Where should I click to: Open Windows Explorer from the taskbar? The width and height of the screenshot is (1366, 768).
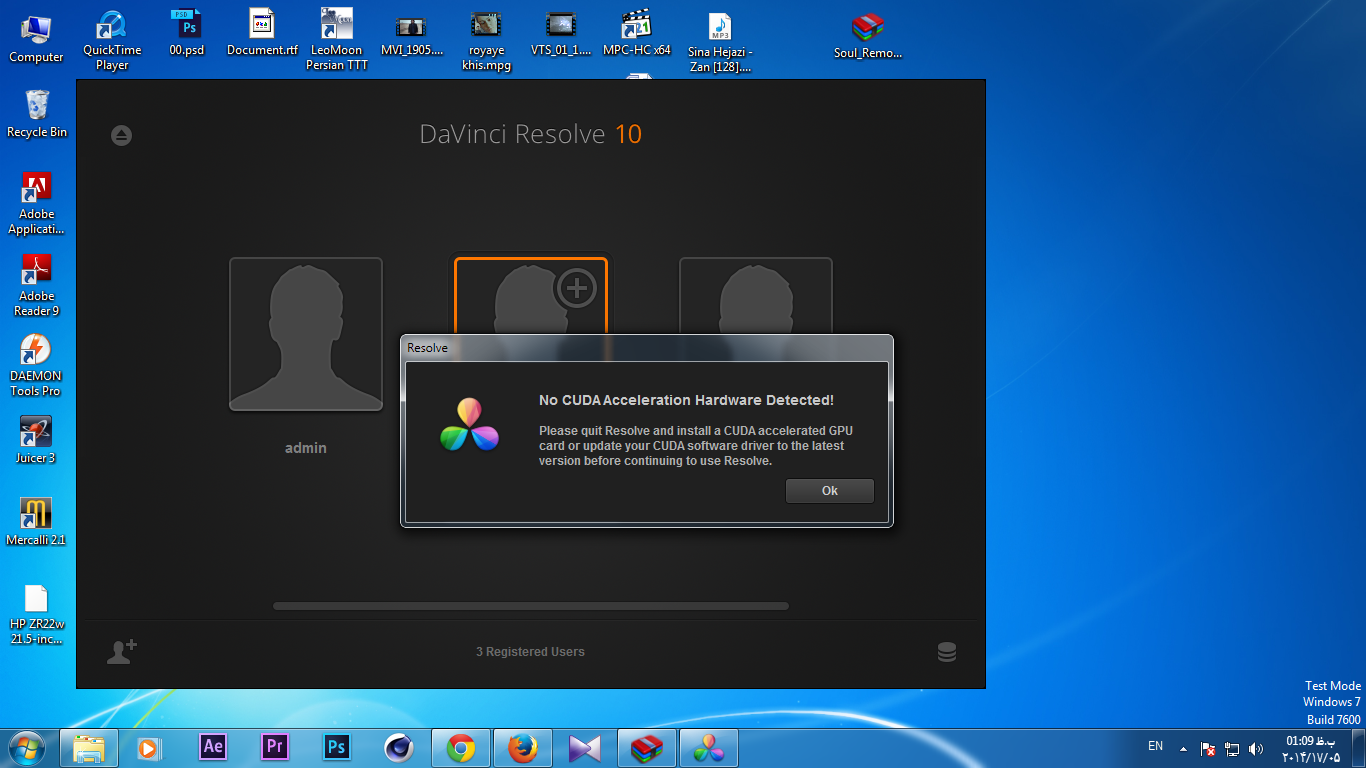tap(89, 748)
